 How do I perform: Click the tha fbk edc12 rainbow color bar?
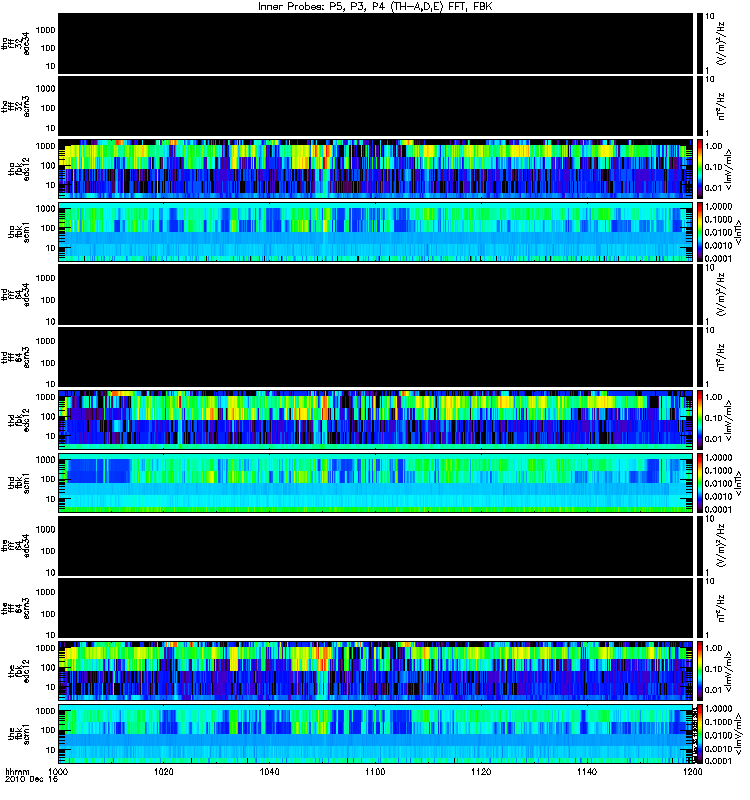point(701,169)
